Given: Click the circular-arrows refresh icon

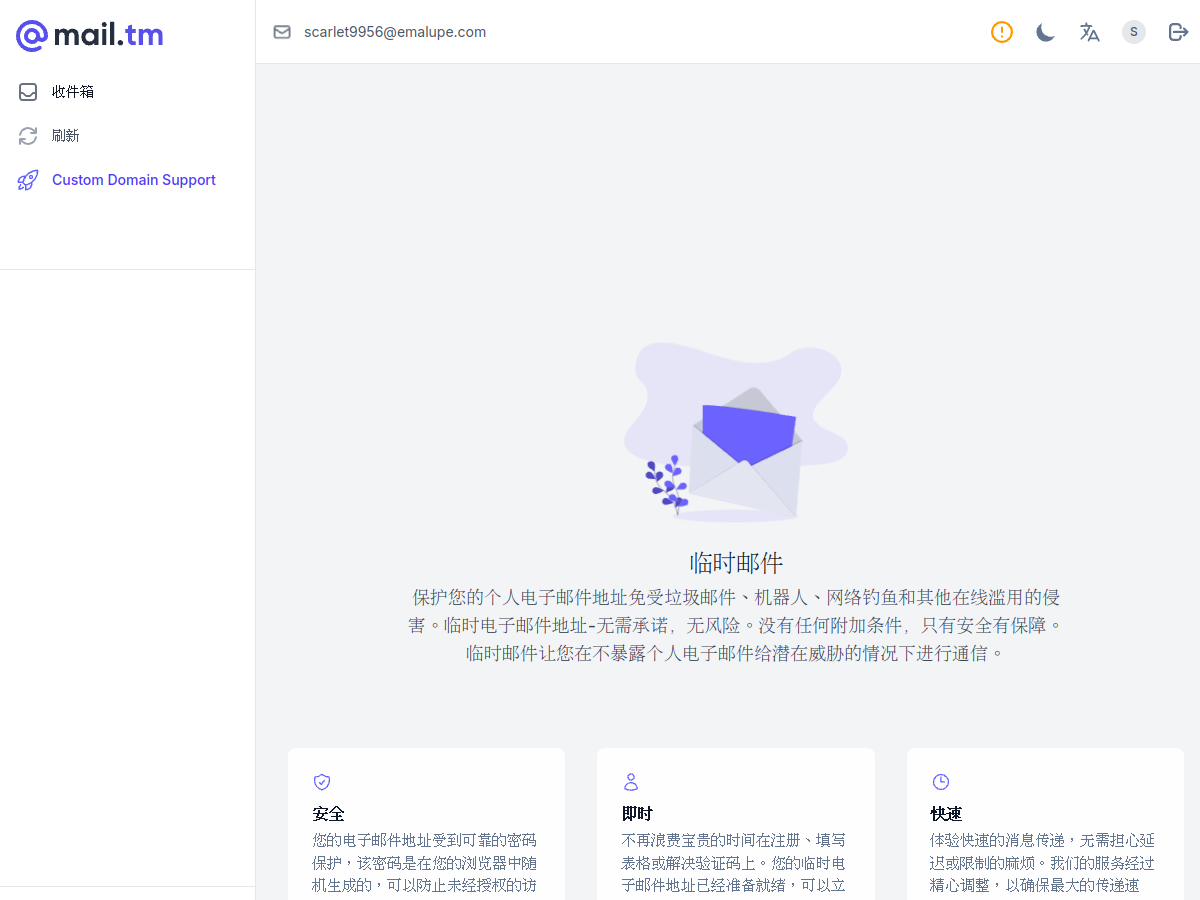Looking at the screenshot, I should (x=28, y=136).
